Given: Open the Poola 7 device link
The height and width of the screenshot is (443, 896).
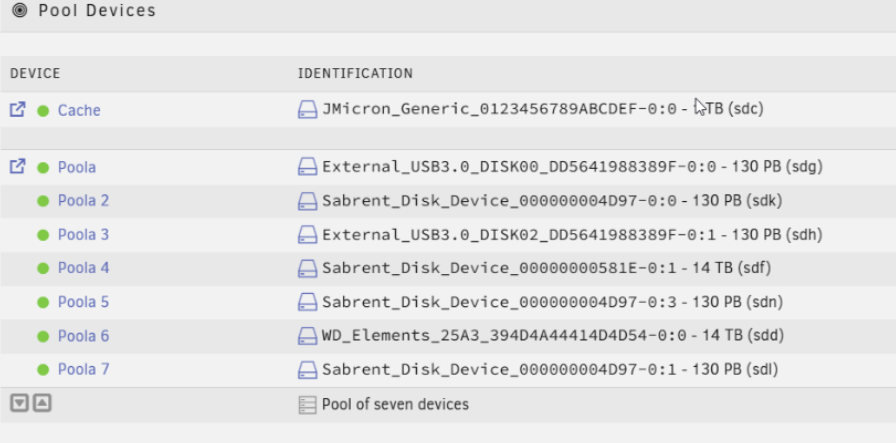Looking at the screenshot, I should (x=83, y=369).
